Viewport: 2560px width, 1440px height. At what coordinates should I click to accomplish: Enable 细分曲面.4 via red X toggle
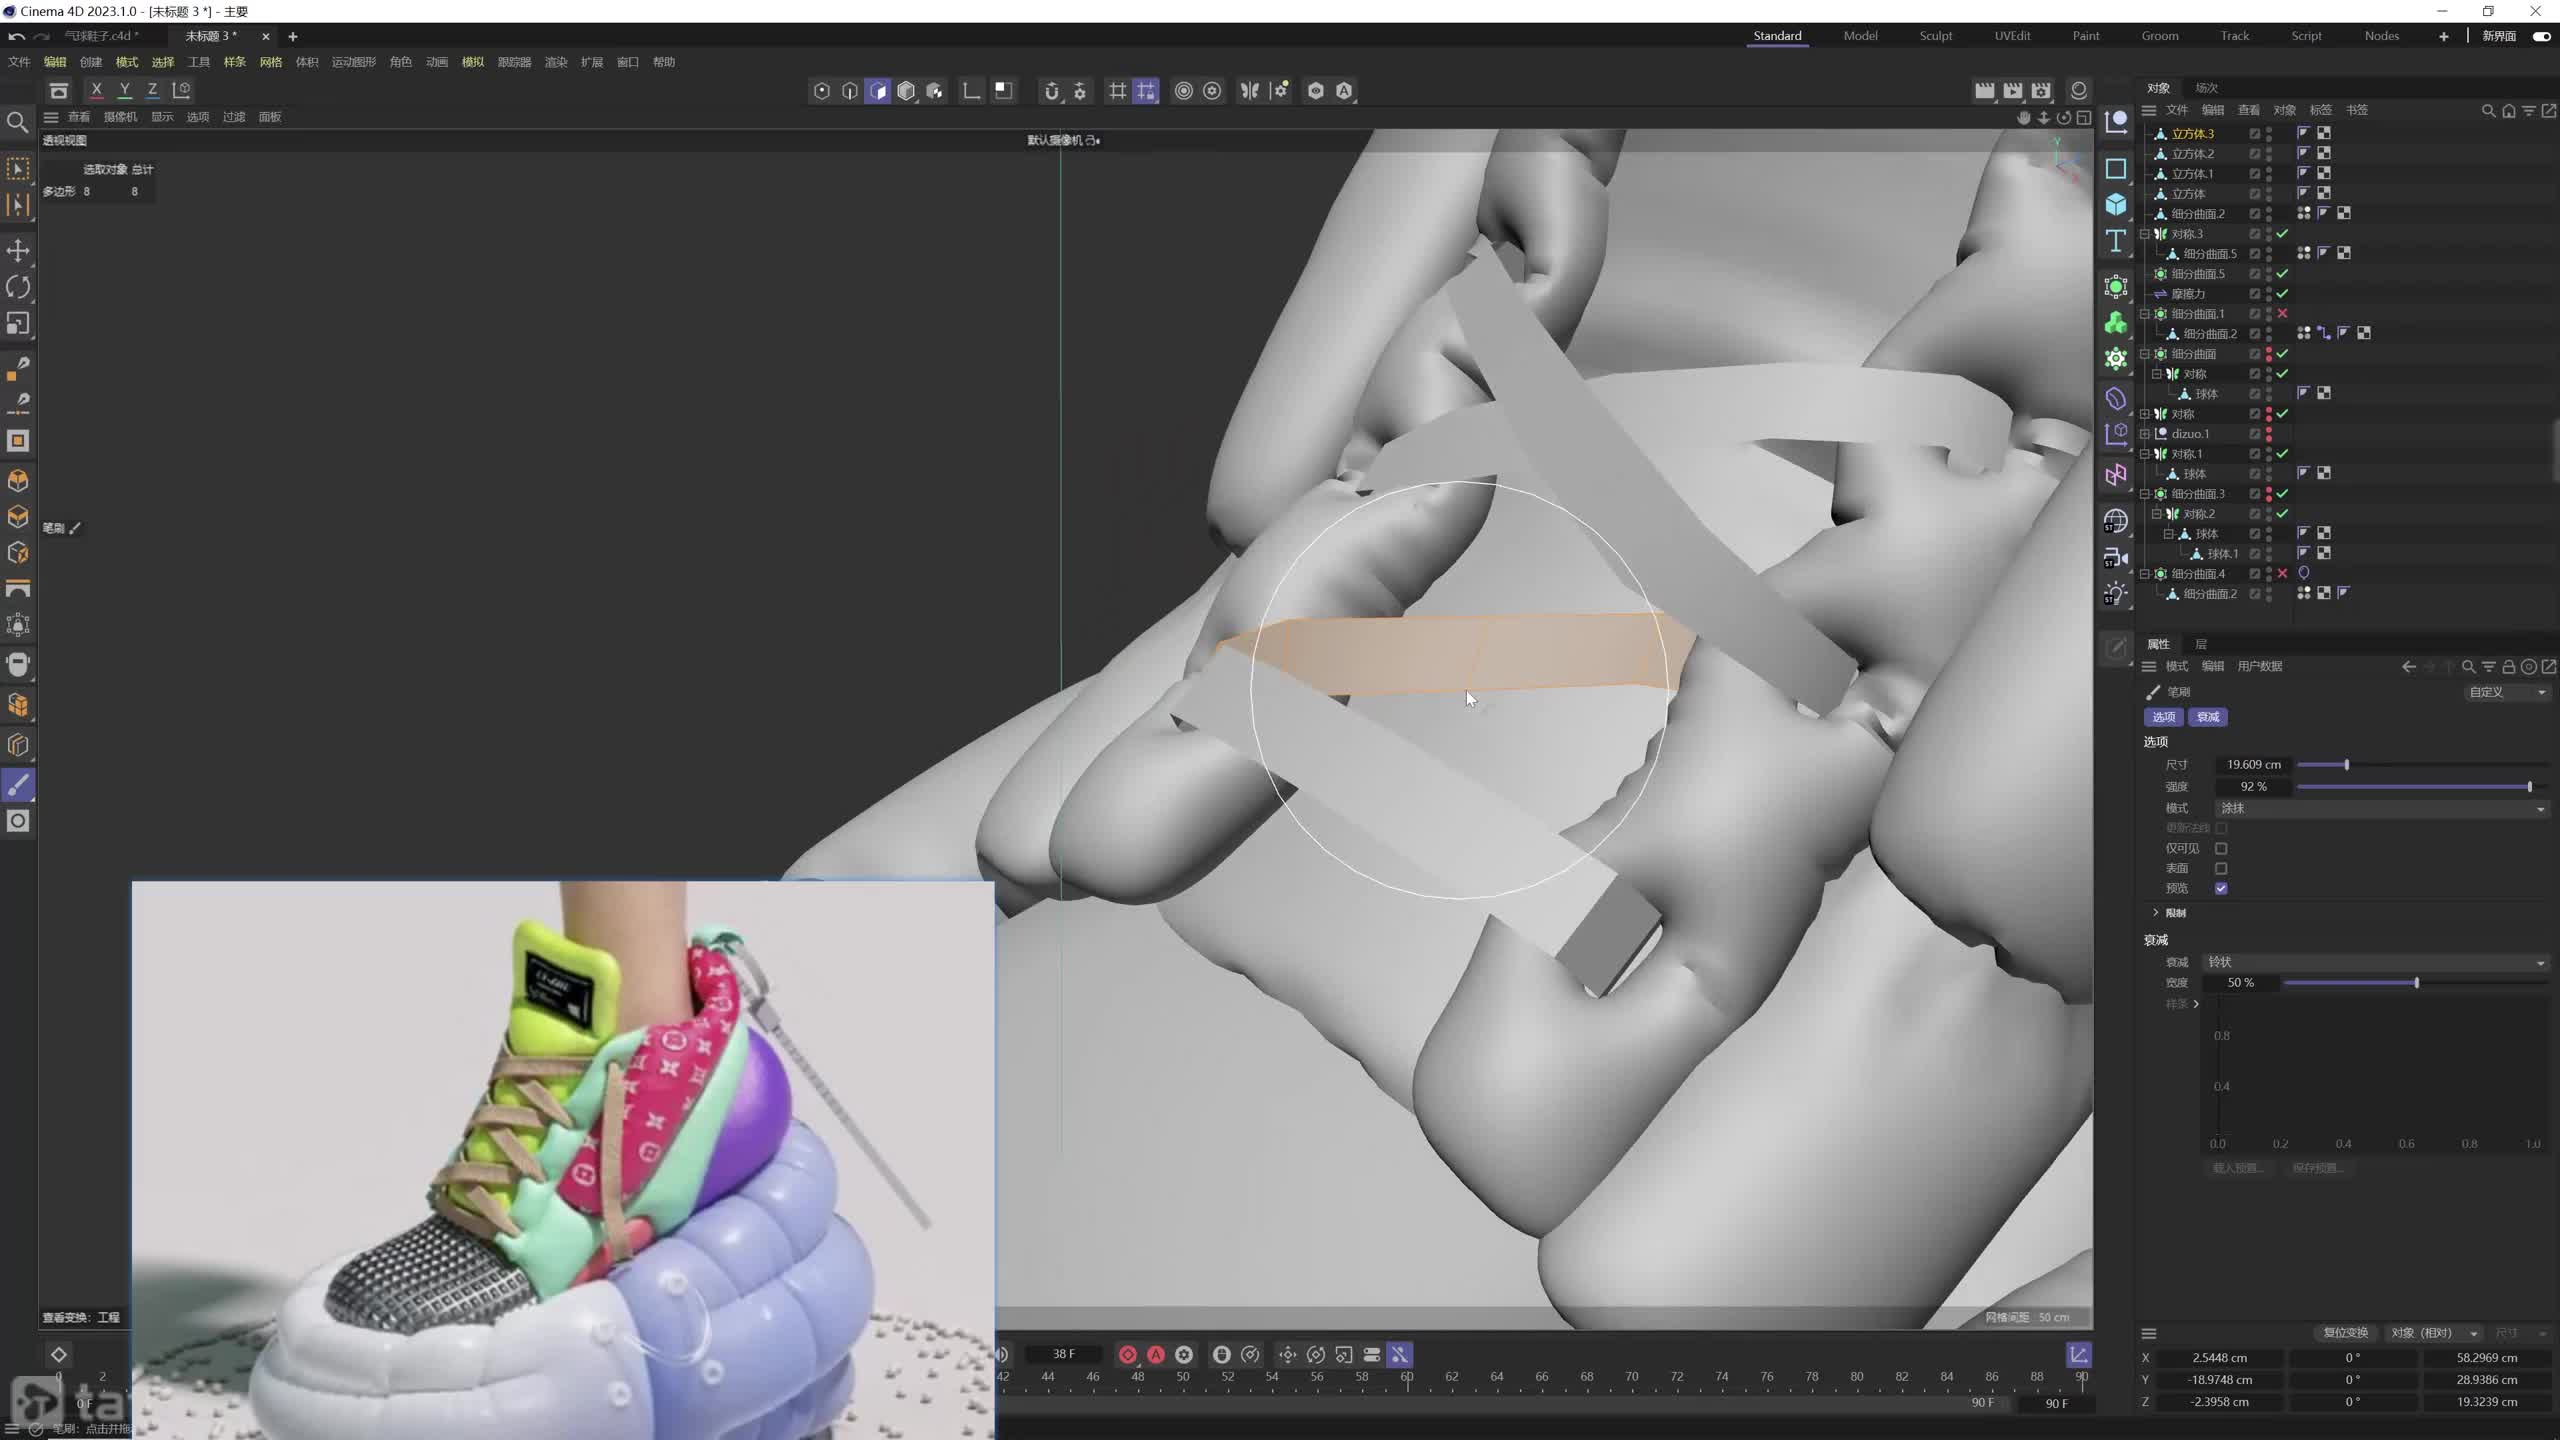click(2282, 574)
